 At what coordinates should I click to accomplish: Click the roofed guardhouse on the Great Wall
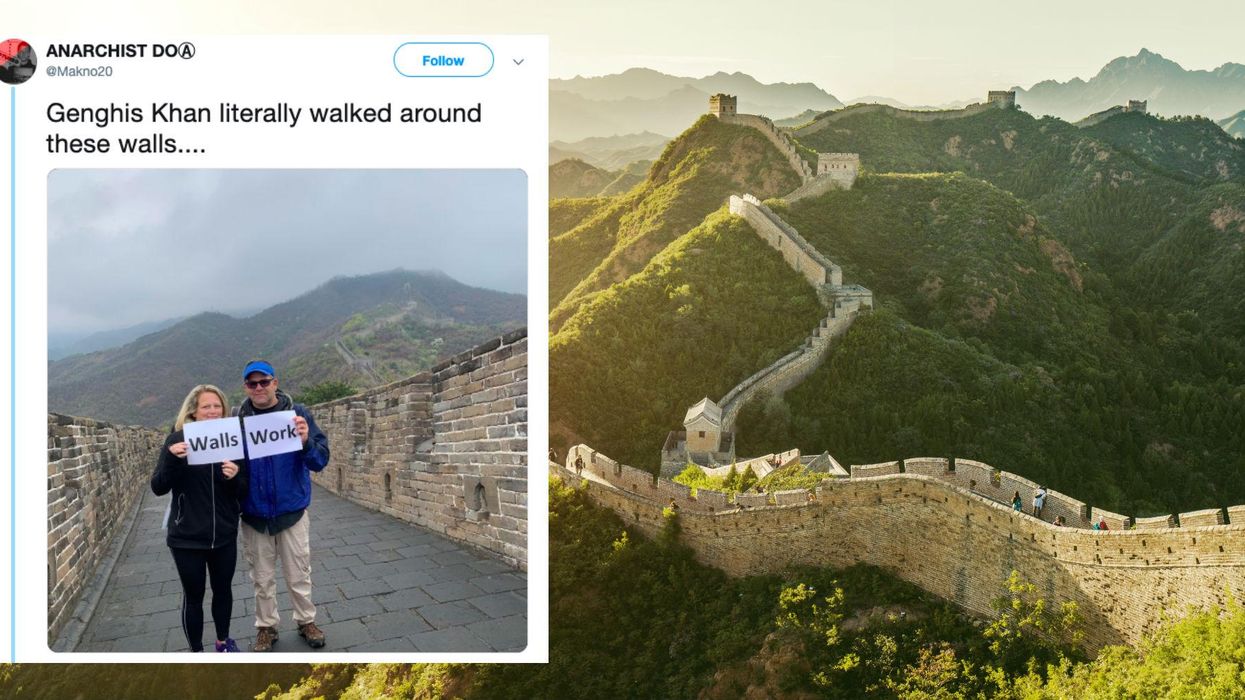pyautogui.click(x=703, y=424)
